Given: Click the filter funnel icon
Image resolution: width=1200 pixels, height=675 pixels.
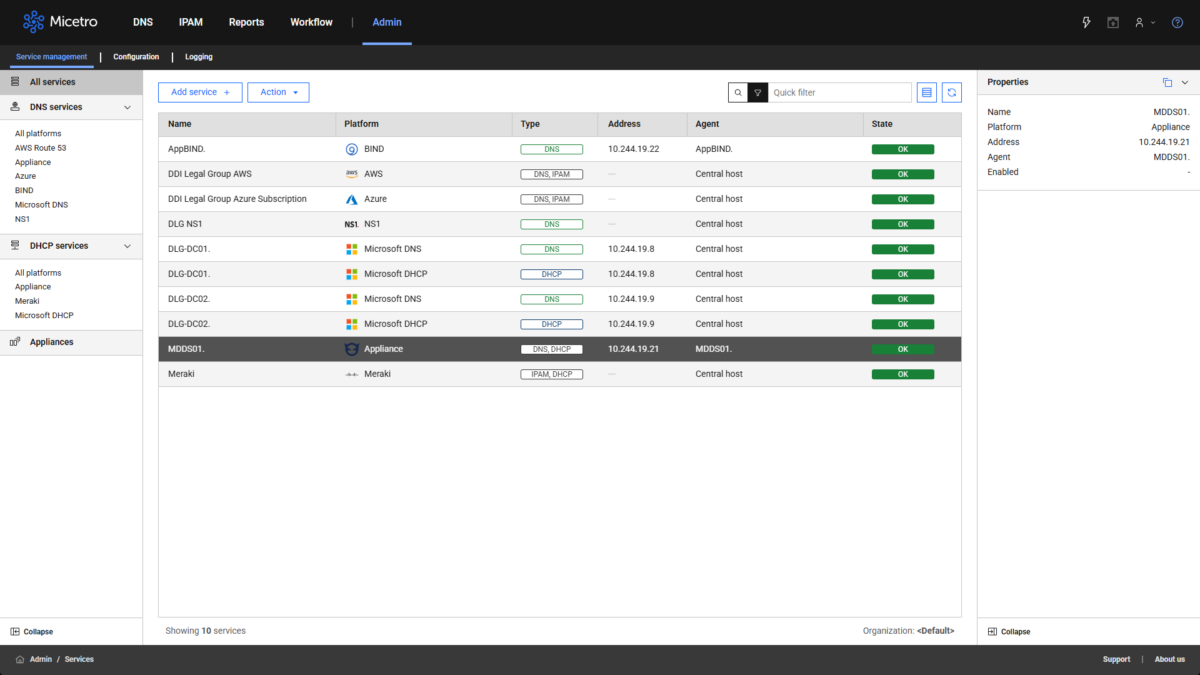Looking at the screenshot, I should click(x=758, y=92).
